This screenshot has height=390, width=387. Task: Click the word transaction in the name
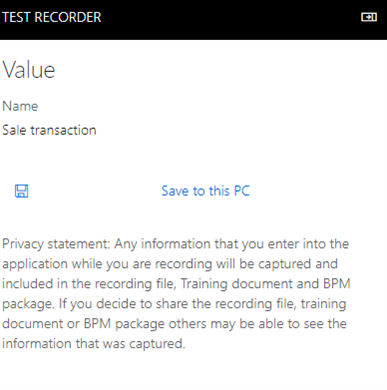coord(63,130)
